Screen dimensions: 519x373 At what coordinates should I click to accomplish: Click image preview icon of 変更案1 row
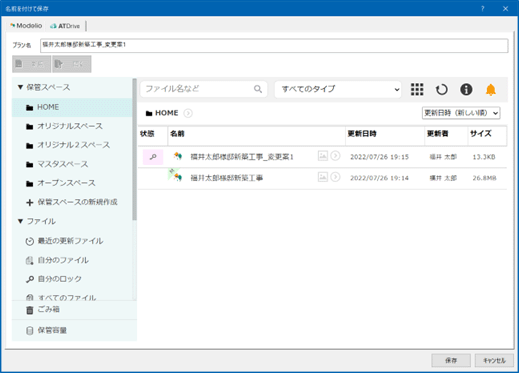click(323, 156)
